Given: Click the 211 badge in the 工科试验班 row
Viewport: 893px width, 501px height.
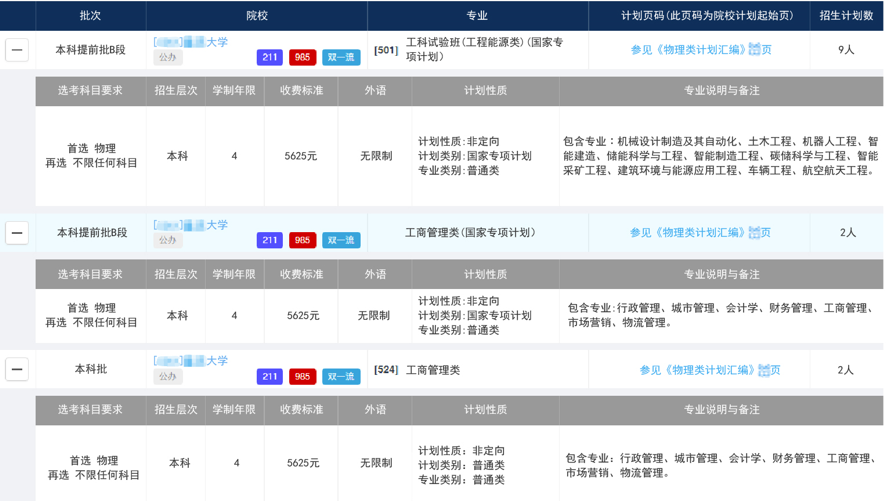Looking at the screenshot, I should point(269,57).
